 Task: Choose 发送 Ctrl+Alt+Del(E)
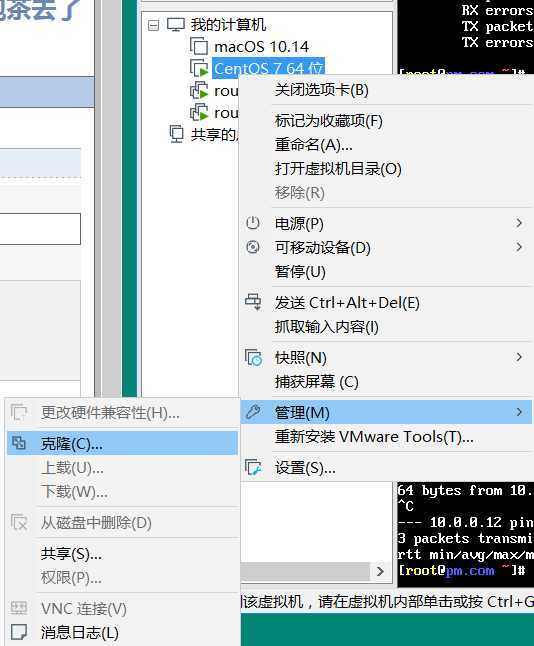(x=347, y=303)
